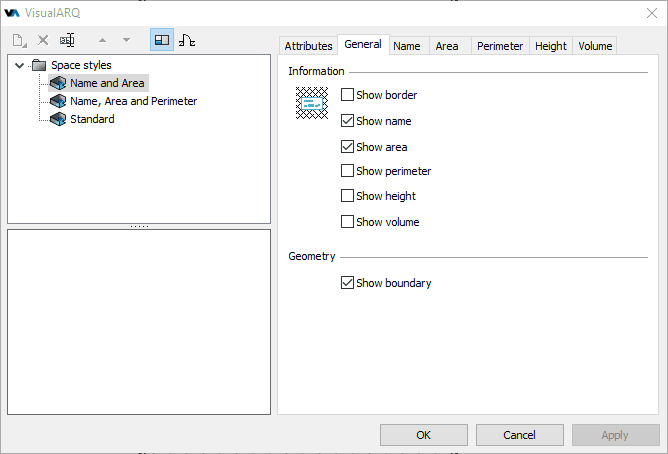This screenshot has width=668, height=454.
Task: Enable the Show volume checkbox
Action: point(347,222)
